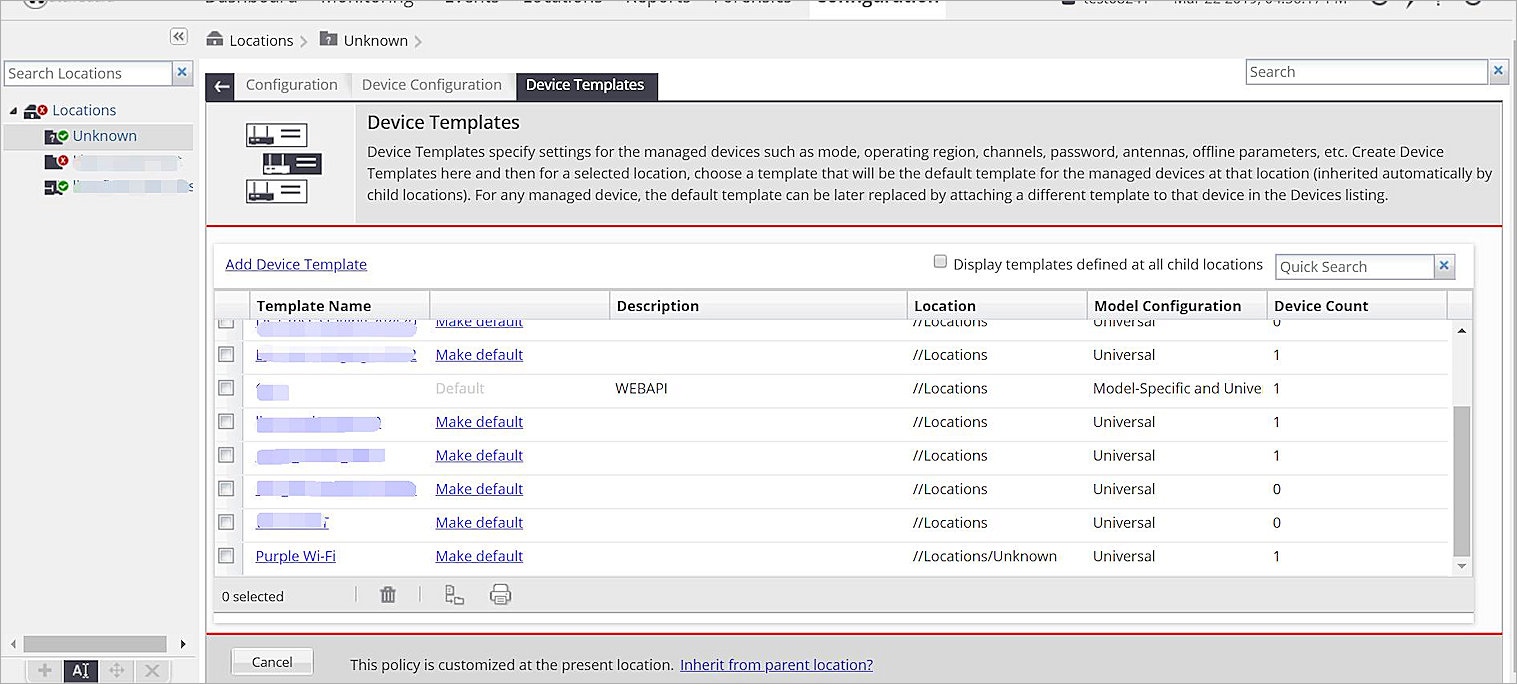Image resolution: width=1517 pixels, height=684 pixels.
Task: Check the box for the Purple Wi-Fi row
Action: pos(226,555)
